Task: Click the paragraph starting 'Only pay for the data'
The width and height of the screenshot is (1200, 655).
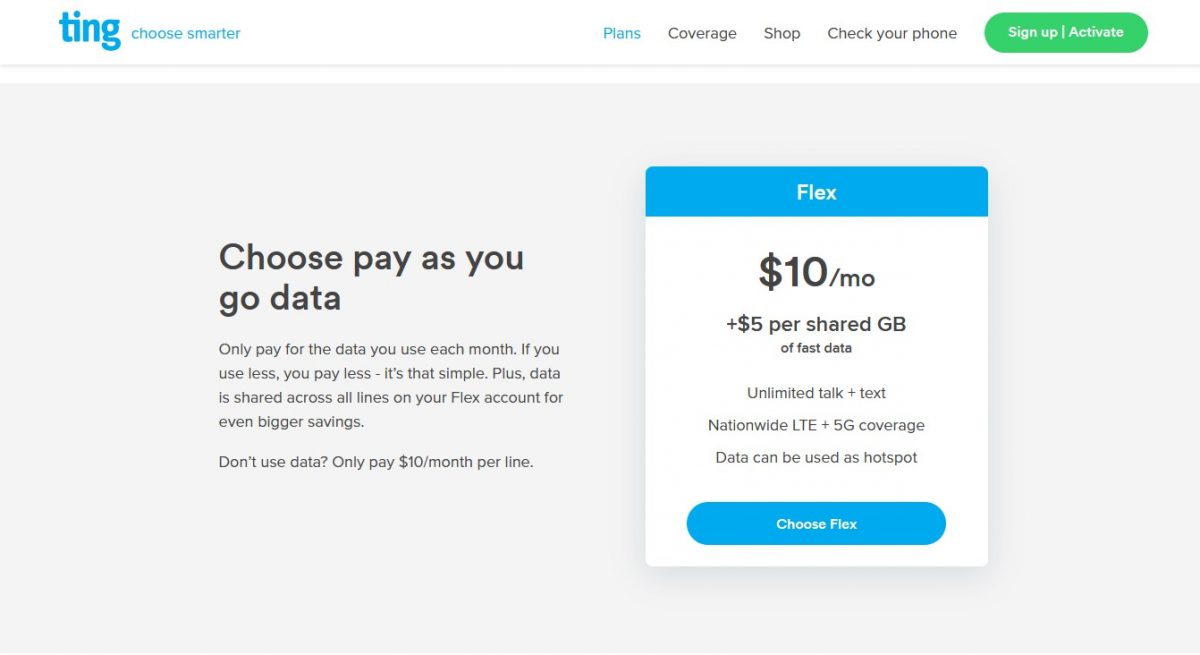Action: [x=390, y=385]
